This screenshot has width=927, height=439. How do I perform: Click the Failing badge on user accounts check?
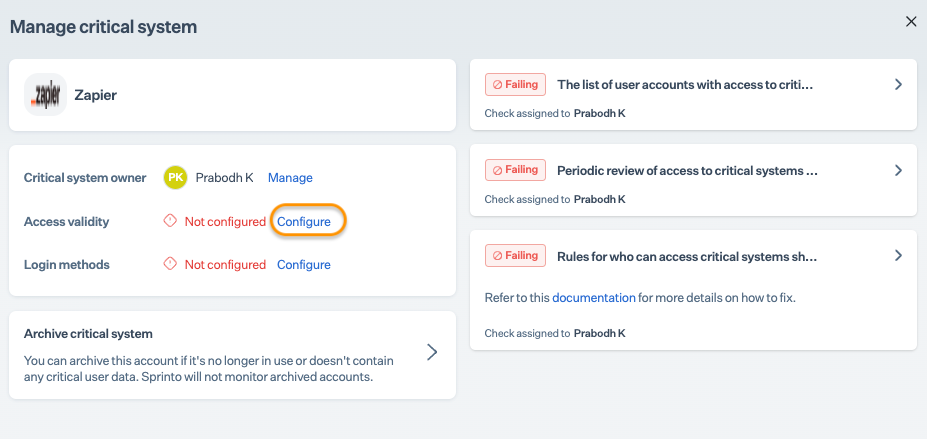(x=515, y=85)
